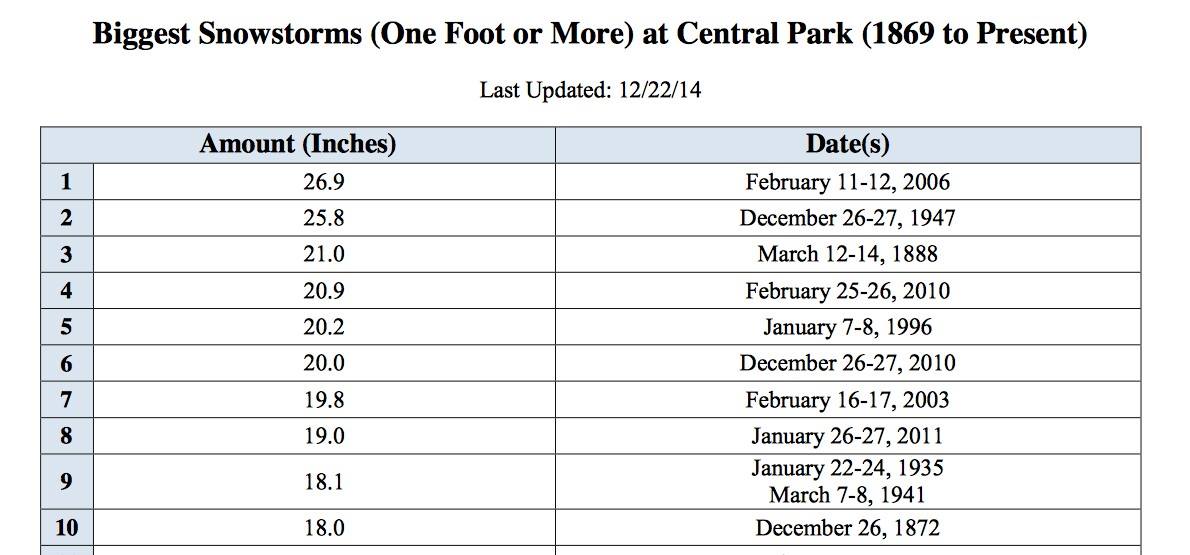Click the February 16-17, 2003 date
The image size is (1190, 555).
click(x=847, y=400)
